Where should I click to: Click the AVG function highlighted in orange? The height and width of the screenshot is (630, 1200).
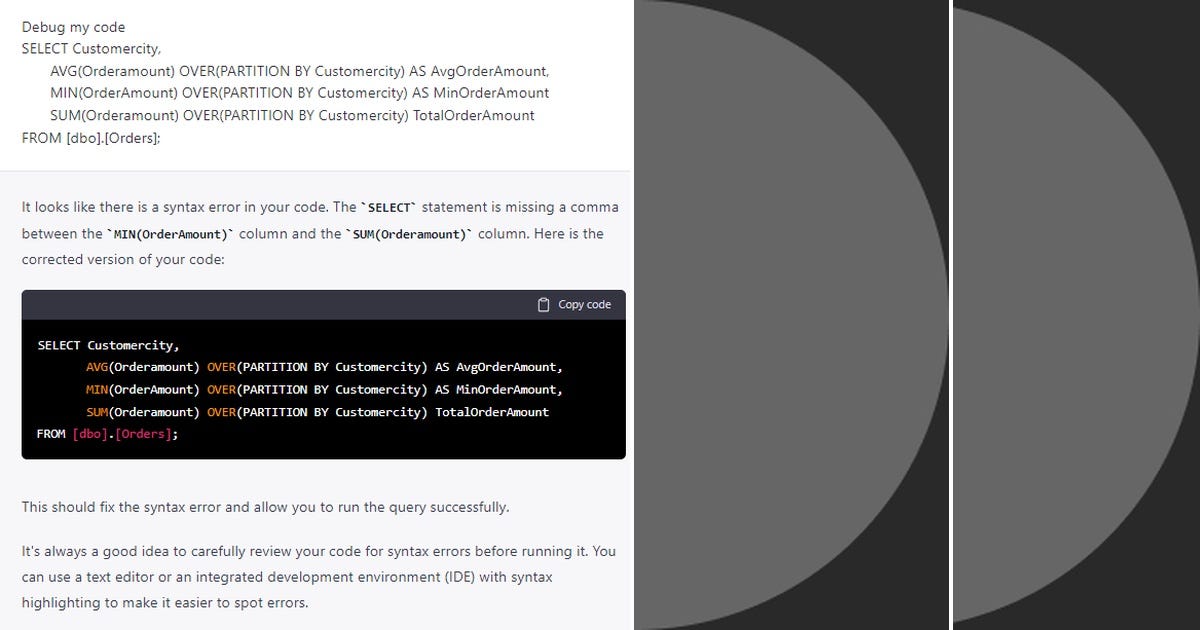click(x=96, y=367)
